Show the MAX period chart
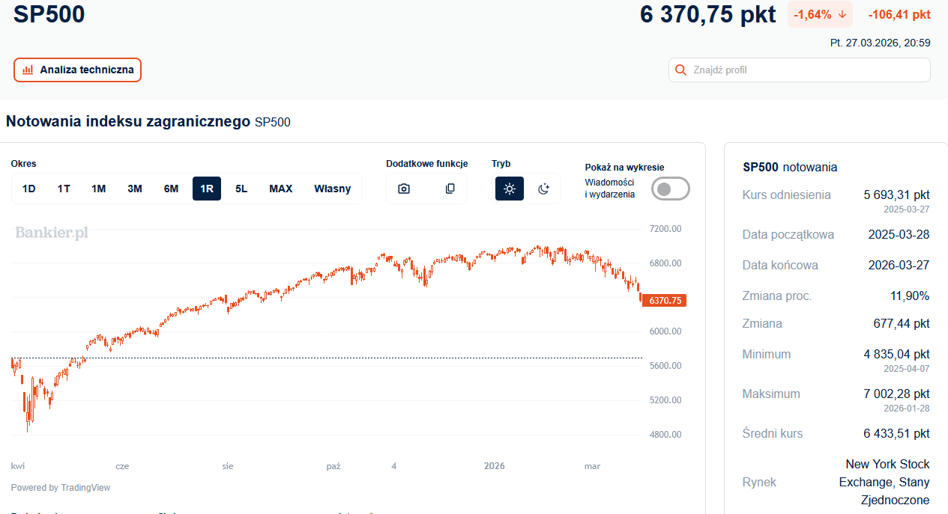This screenshot has width=948, height=514. pyautogui.click(x=281, y=189)
